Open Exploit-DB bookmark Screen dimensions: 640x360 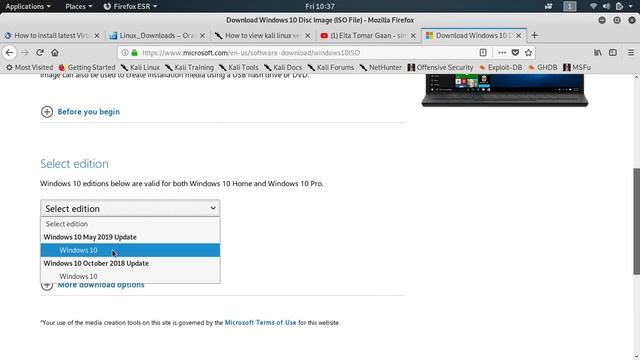500,67
